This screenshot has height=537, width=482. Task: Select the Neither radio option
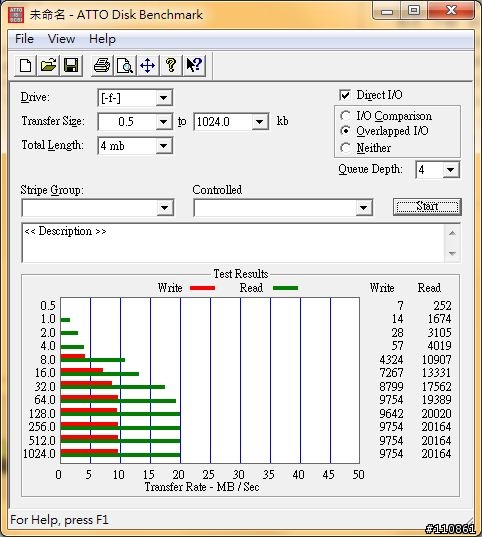tap(345, 148)
